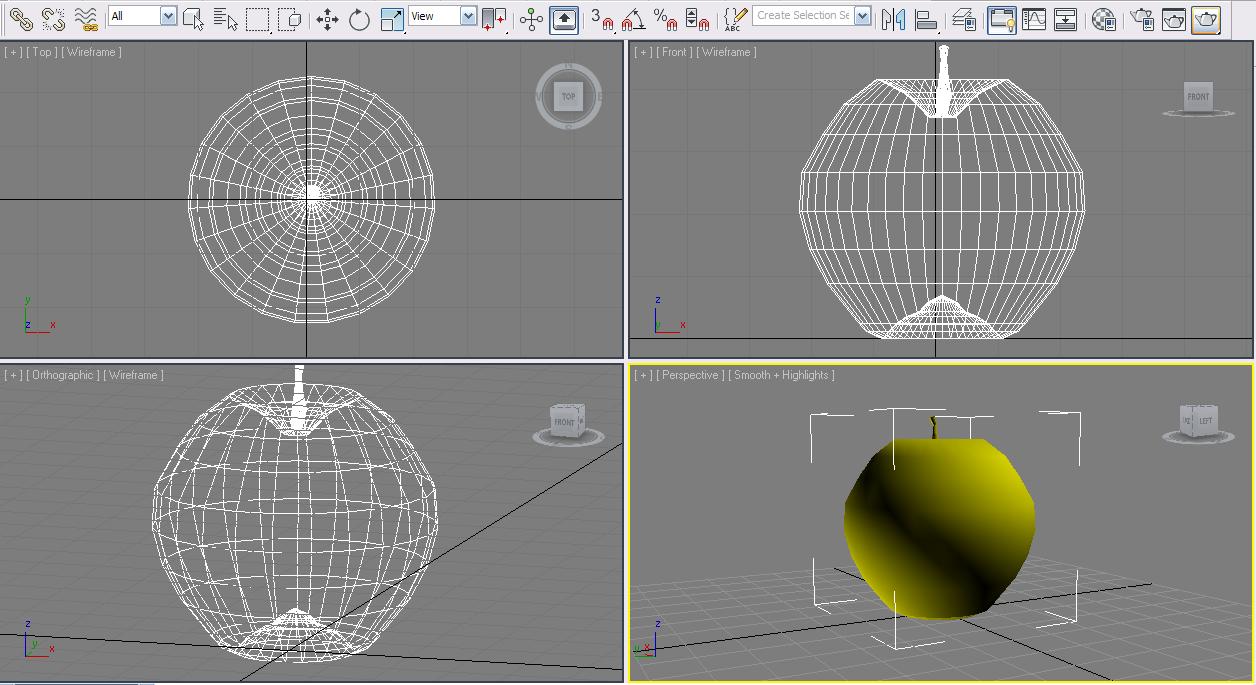
Task: Click inside the Create Selection Set field
Action: [x=800, y=16]
